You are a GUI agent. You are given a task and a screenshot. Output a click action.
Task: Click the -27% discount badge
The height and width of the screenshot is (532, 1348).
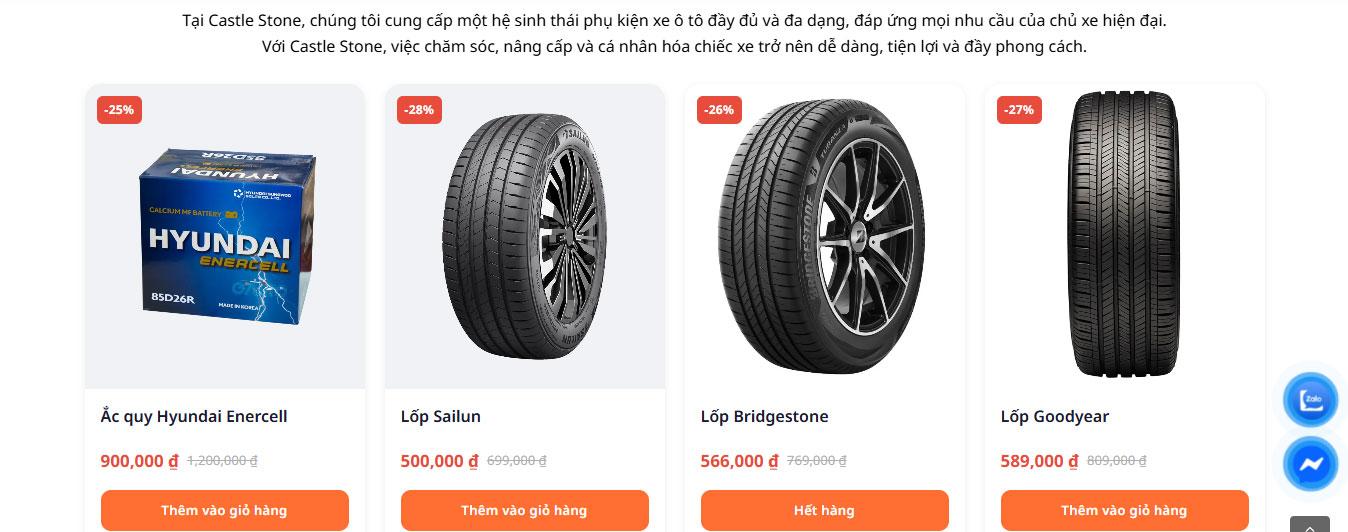1019,110
